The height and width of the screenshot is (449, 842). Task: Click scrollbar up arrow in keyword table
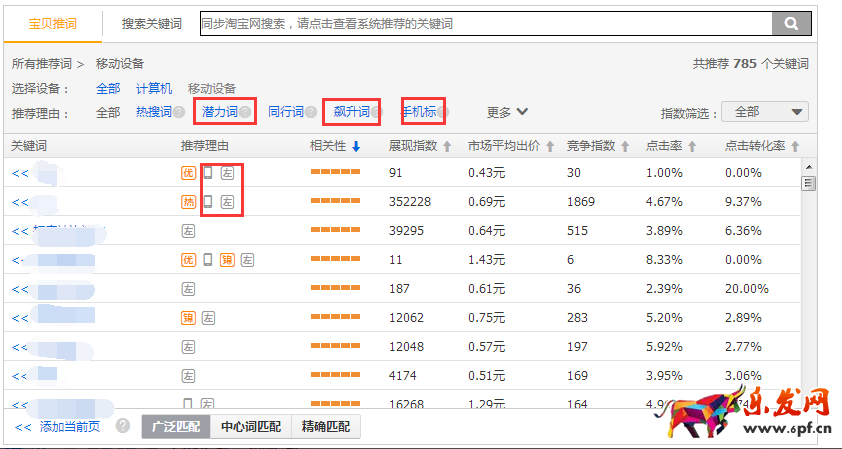pyautogui.click(x=808, y=167)
